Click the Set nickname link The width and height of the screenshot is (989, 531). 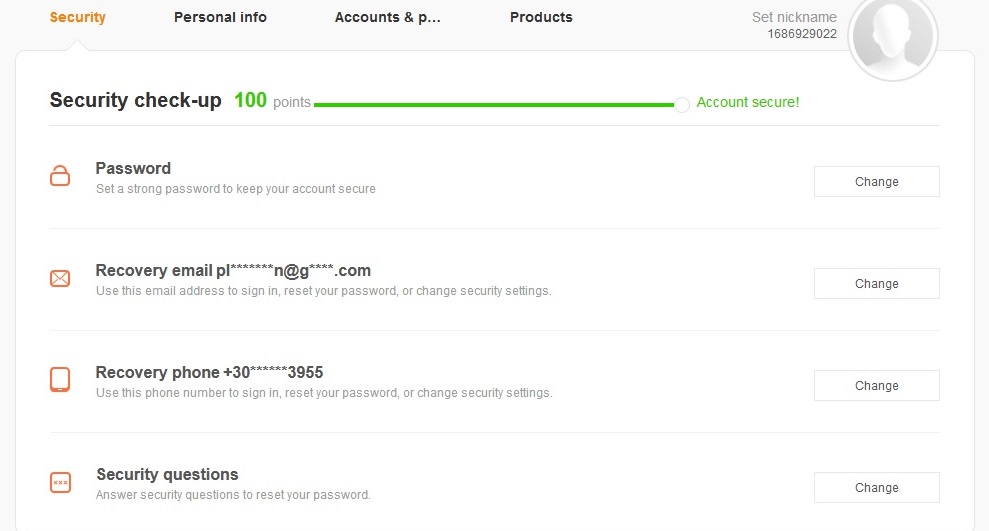[x=794, y=17]
